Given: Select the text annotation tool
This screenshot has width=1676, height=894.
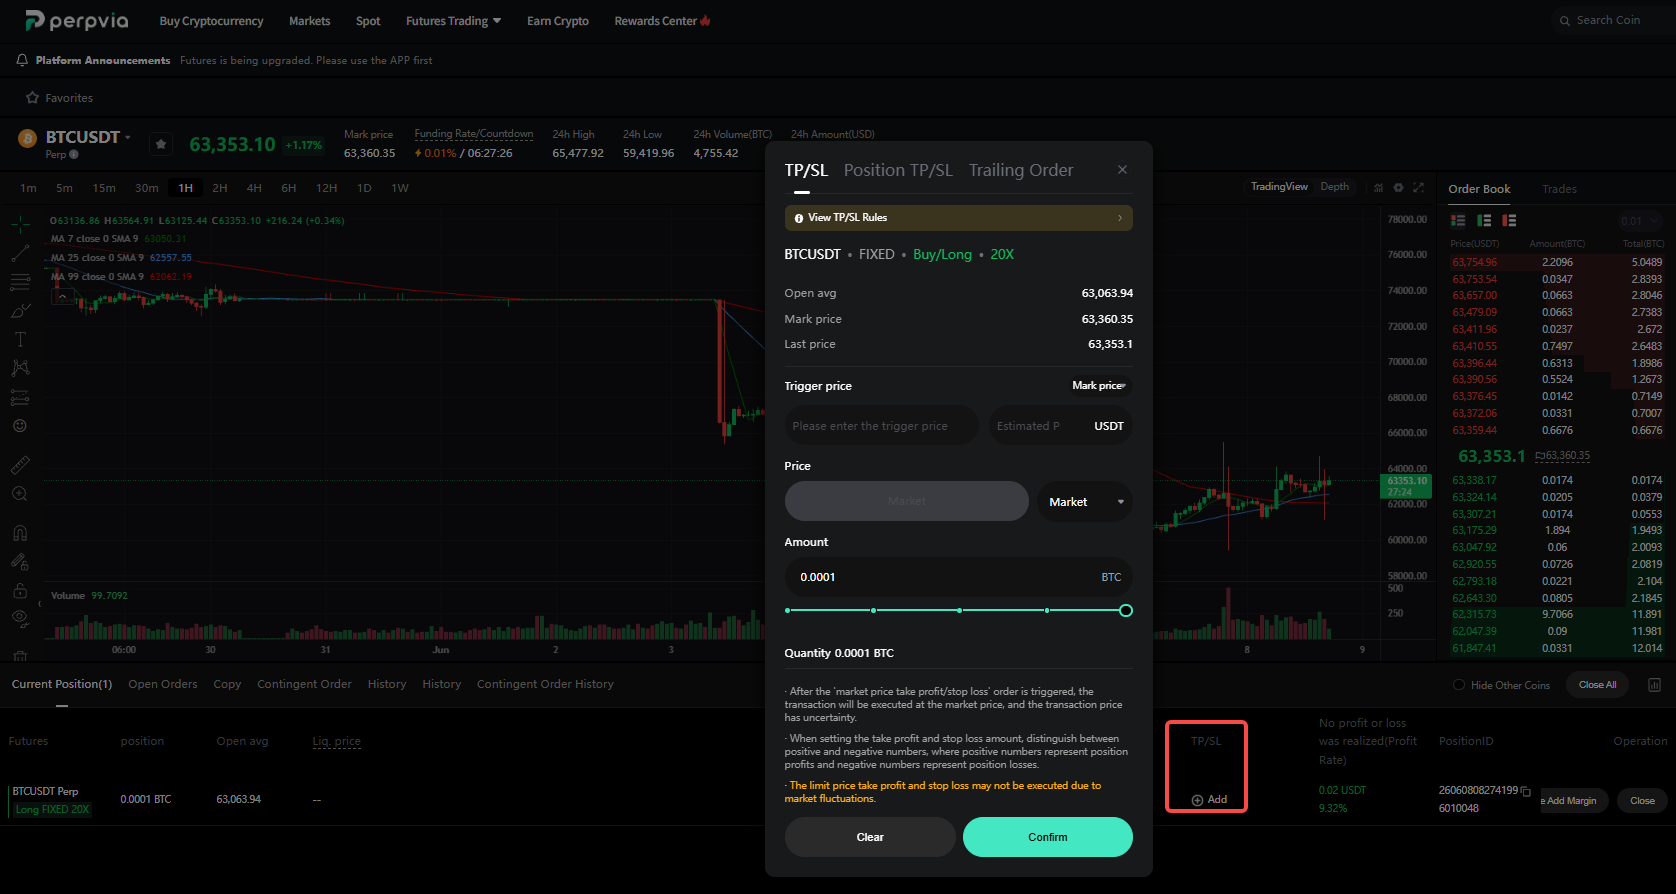Looking at the screenshot, I should point(20,340).
